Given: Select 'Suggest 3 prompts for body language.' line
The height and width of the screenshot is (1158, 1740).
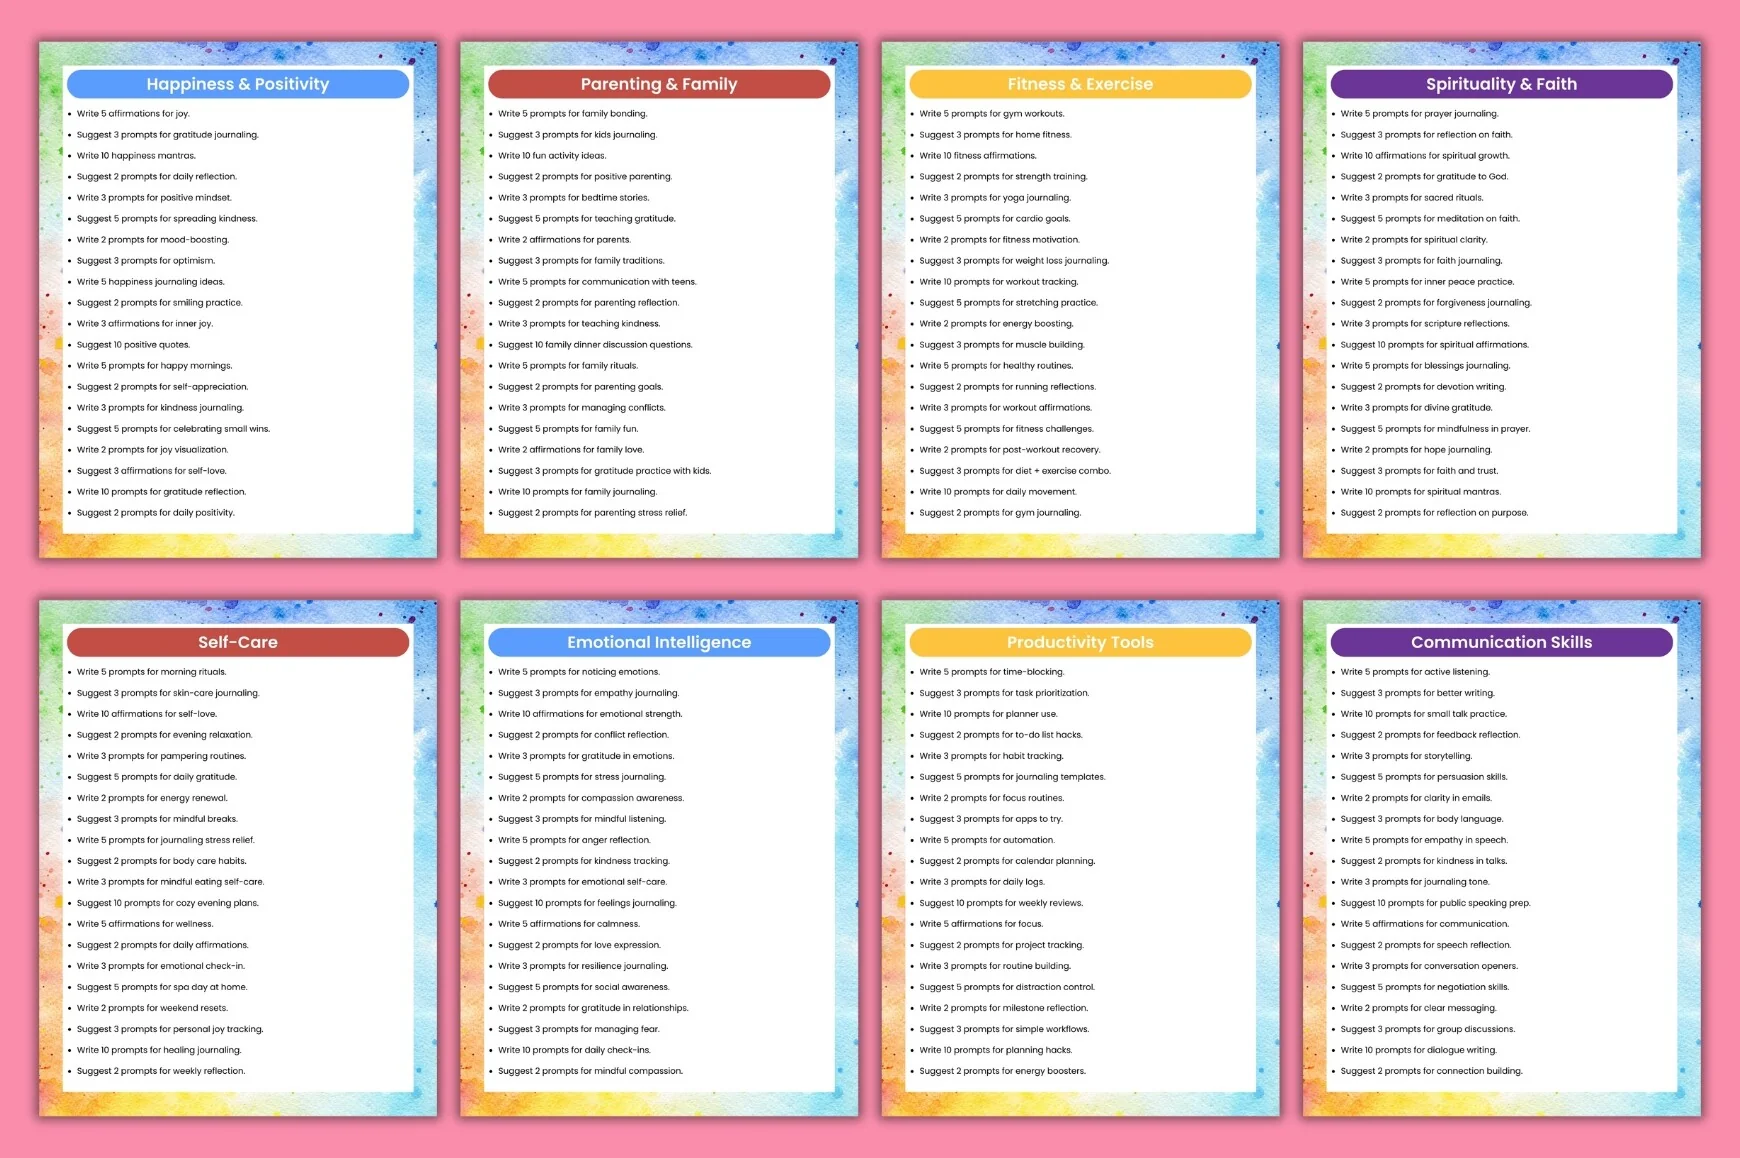Looking at the screenshot, I should coord(1422,819).
